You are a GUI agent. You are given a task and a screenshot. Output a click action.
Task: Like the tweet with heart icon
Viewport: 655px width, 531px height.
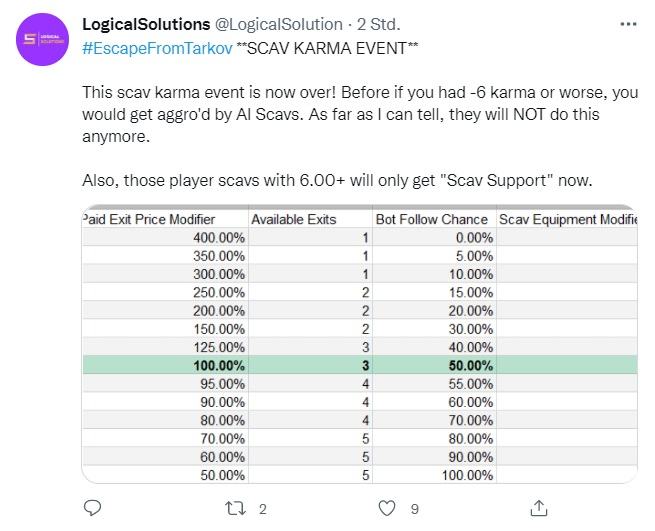[386, 508]
